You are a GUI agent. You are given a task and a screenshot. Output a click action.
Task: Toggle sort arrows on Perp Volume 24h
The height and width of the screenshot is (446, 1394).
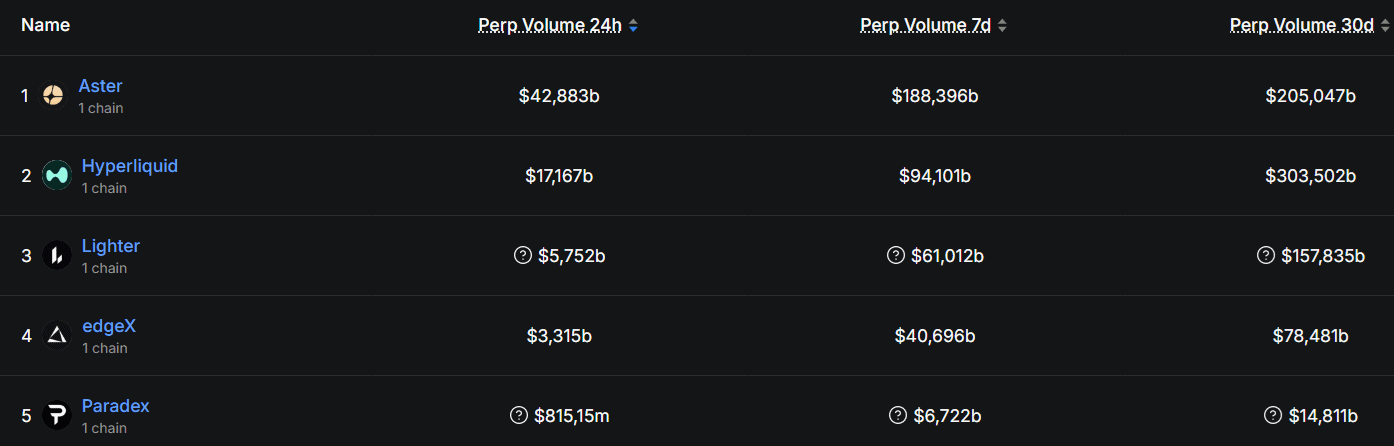point(633,26)
